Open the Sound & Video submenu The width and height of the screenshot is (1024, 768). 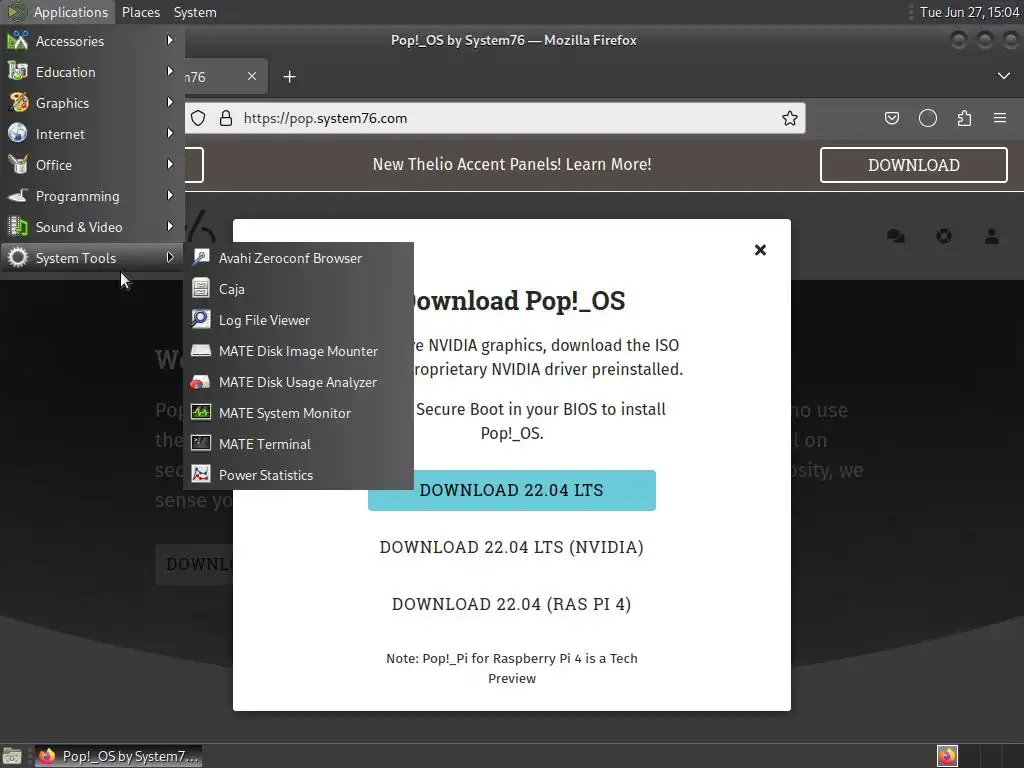92,227
